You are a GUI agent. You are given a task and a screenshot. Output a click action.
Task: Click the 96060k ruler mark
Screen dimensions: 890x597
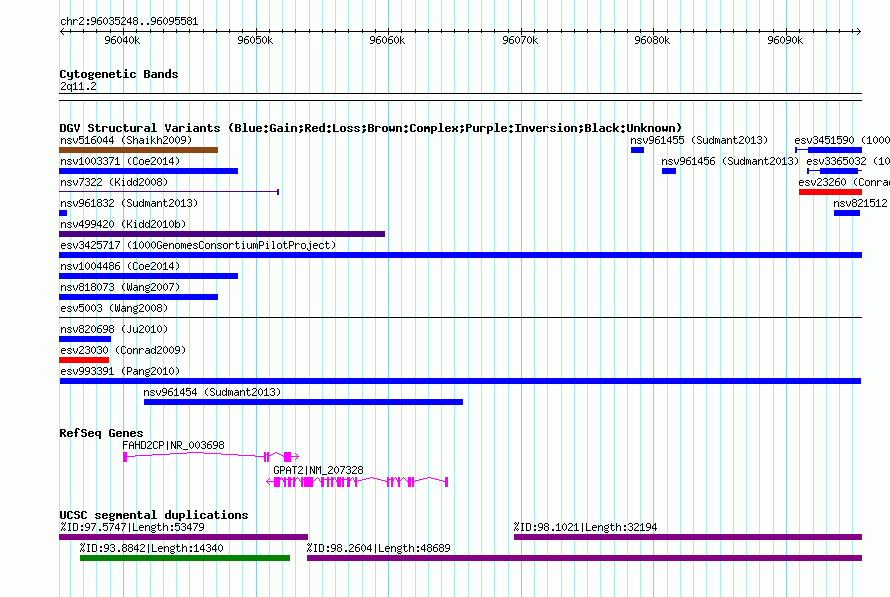click(387, 40)
